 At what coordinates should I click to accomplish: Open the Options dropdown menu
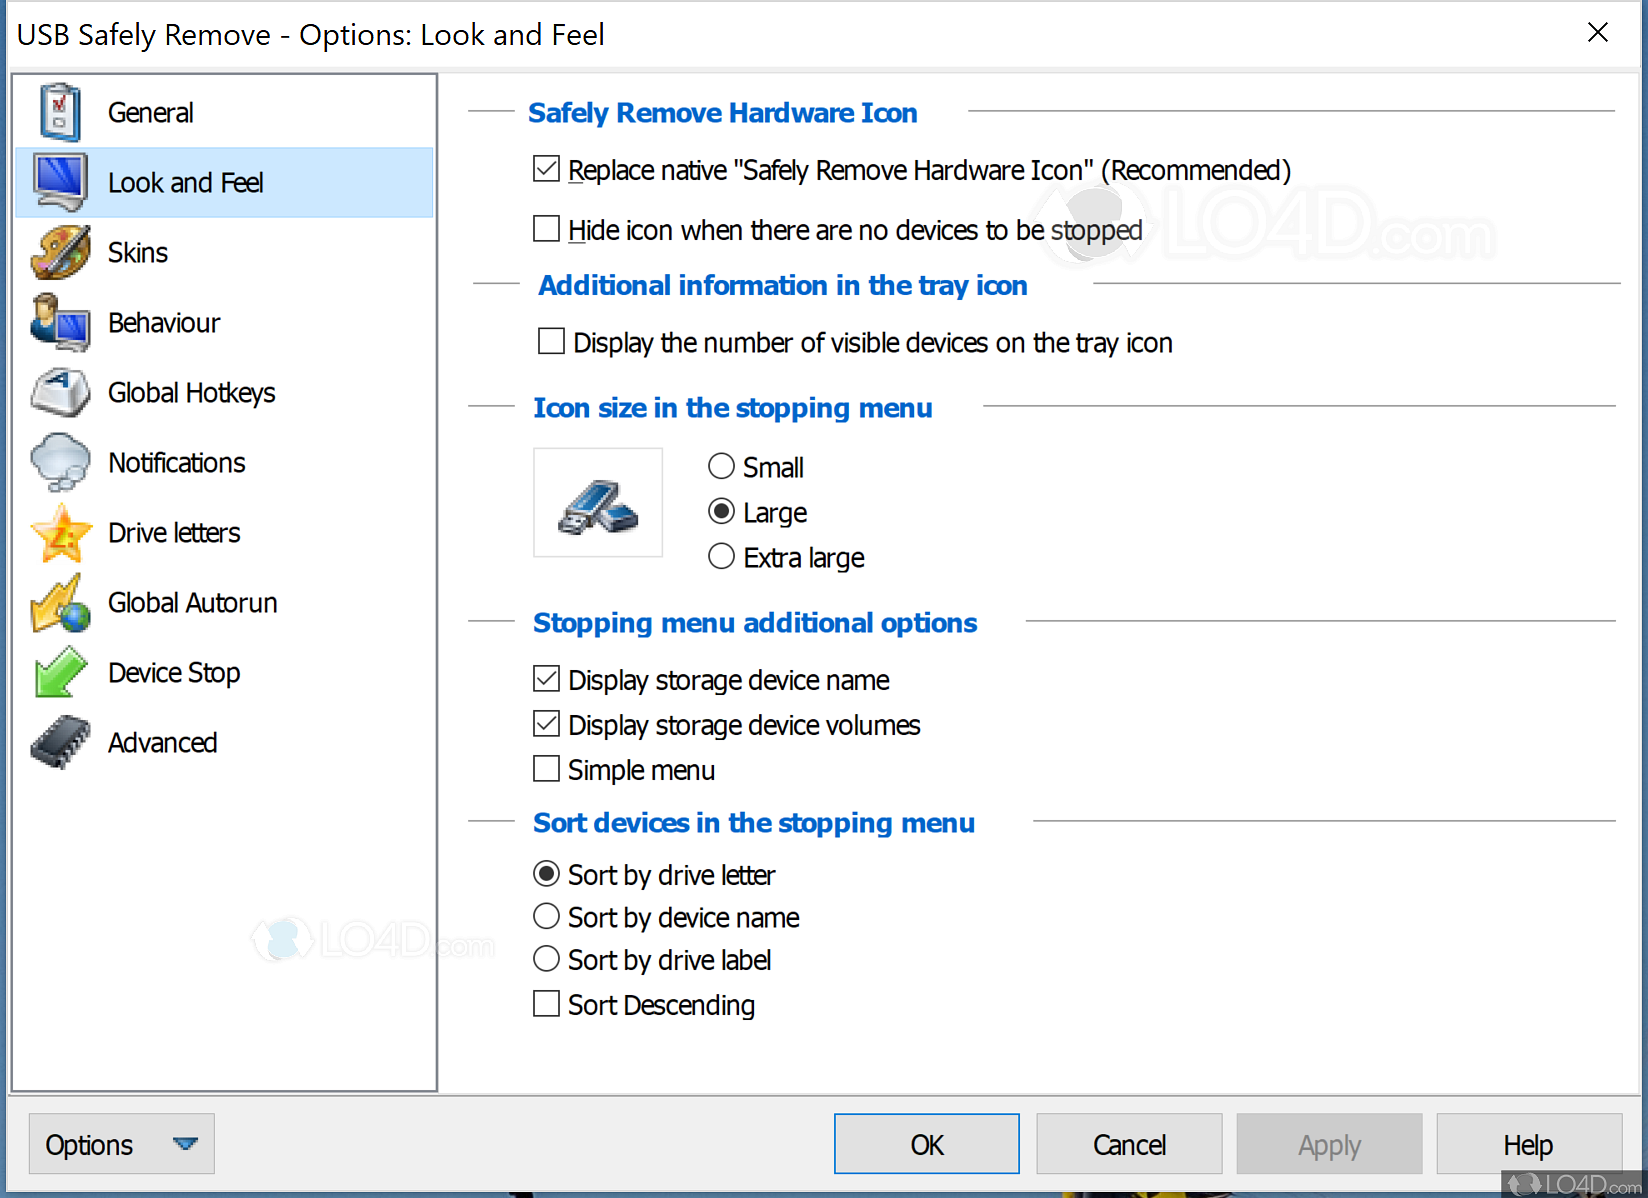point(120,1143)
